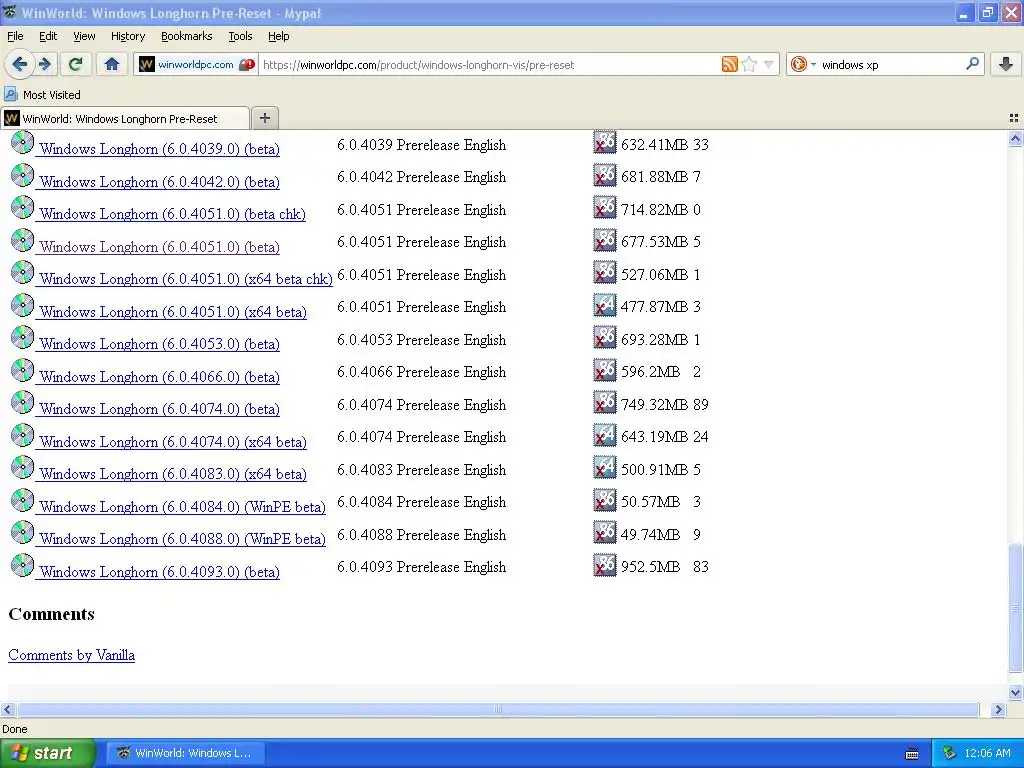Open the View menu

coord(84,36)
